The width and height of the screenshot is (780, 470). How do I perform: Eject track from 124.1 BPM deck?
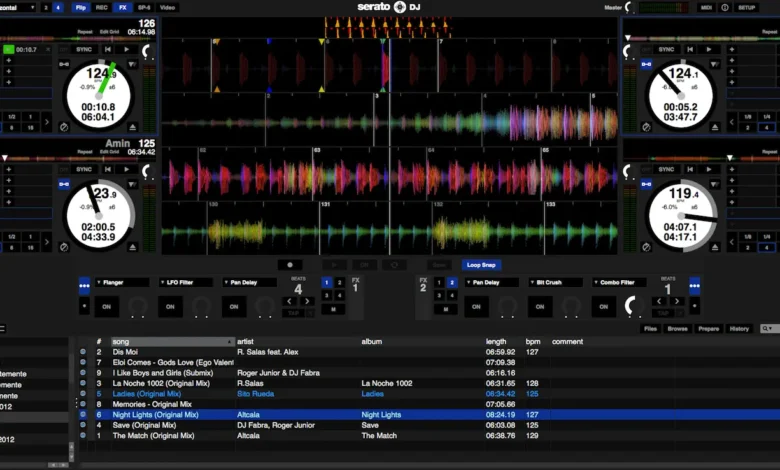[715, 127]
